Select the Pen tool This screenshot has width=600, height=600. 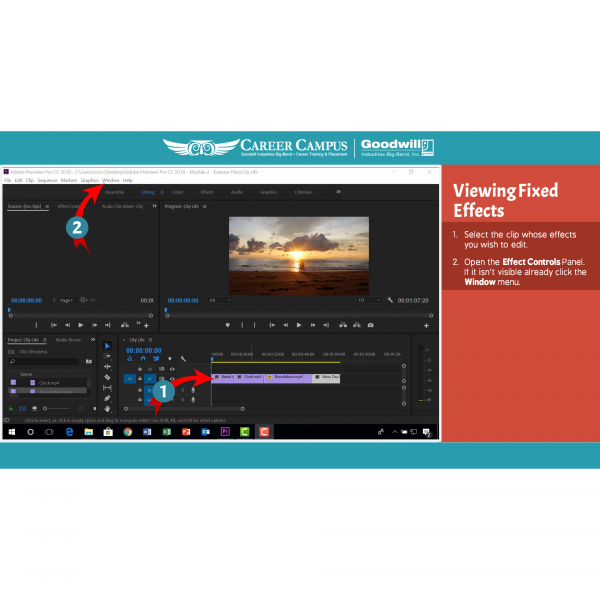pyautogui.click(x=108, y=398)
